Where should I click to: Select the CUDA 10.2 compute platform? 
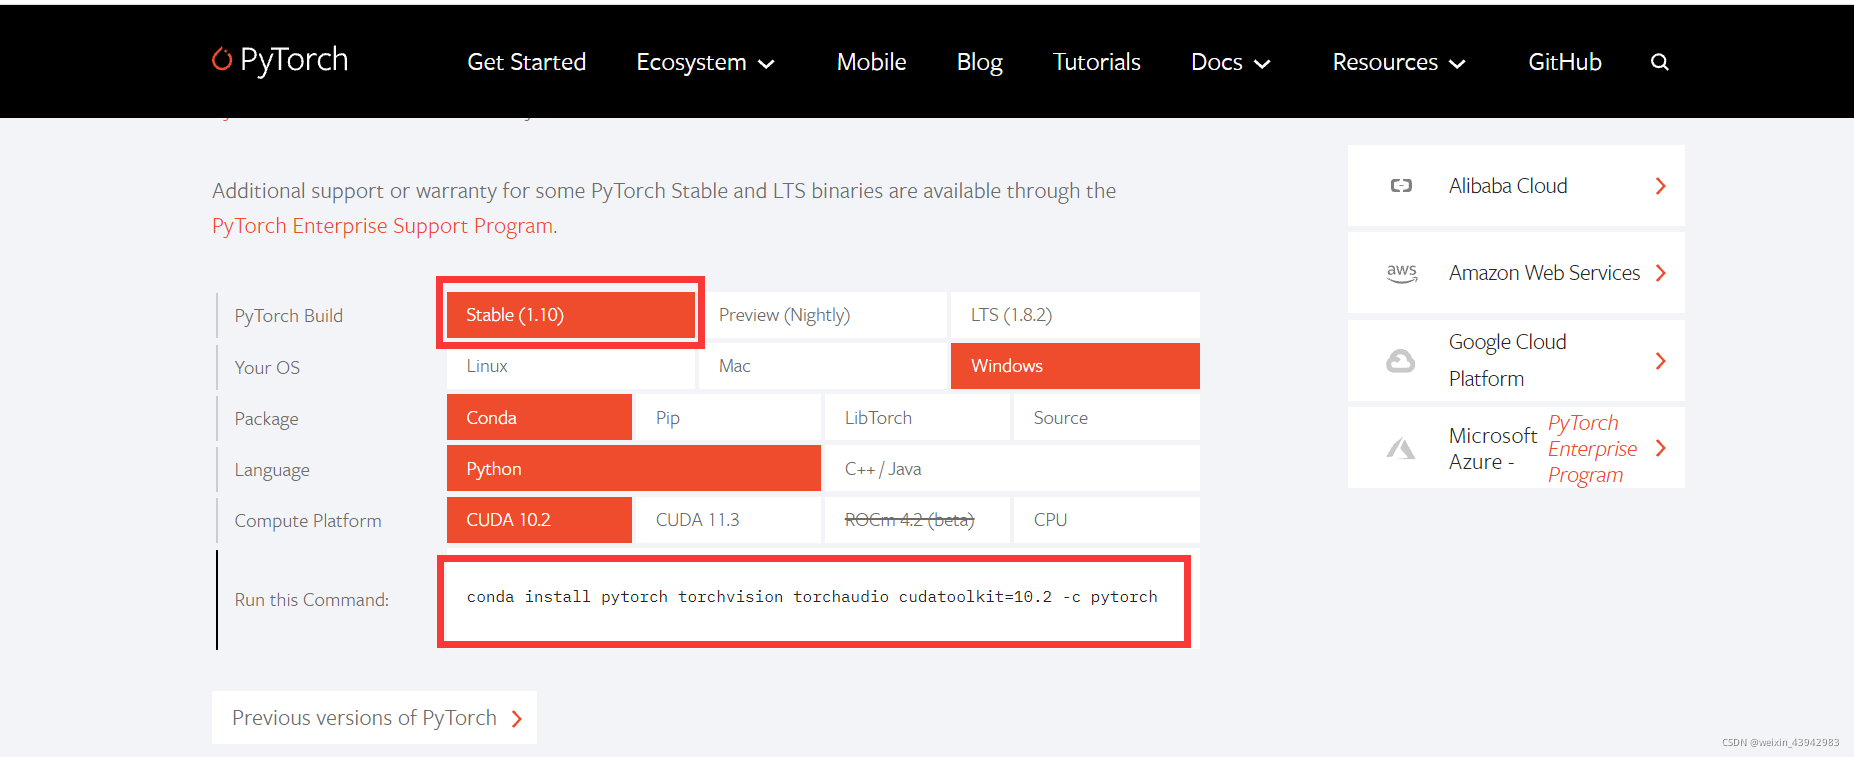tap(539, 520)
